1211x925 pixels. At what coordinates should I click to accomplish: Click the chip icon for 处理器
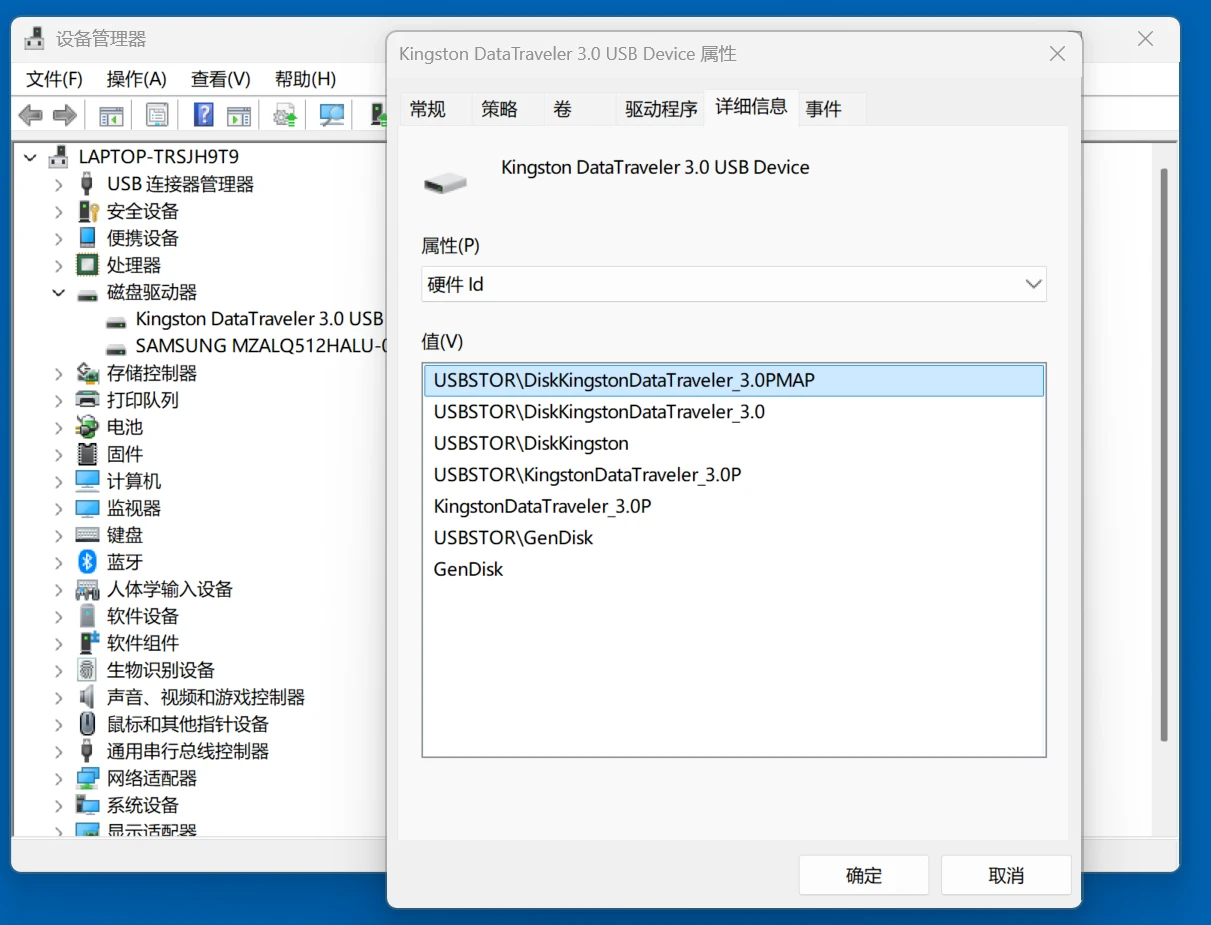pos(88,265)
